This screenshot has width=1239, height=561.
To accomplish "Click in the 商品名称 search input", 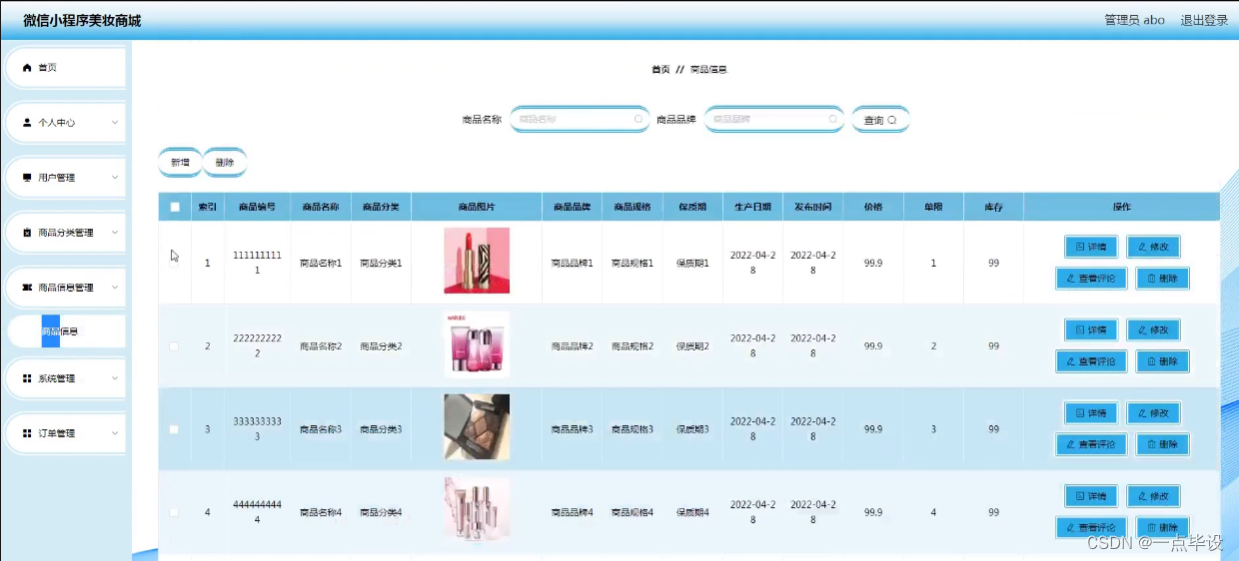I will pos(580,119).
